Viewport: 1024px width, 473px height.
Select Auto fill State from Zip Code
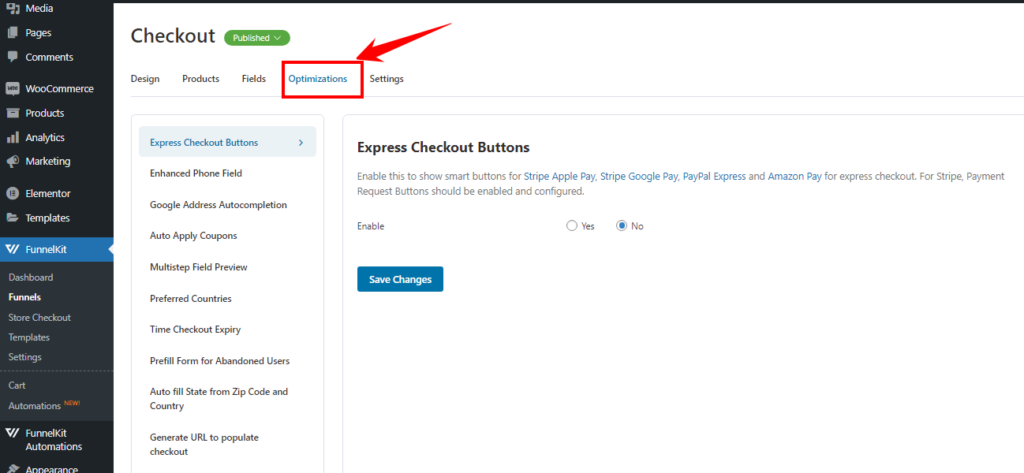[x=219, y=399]
